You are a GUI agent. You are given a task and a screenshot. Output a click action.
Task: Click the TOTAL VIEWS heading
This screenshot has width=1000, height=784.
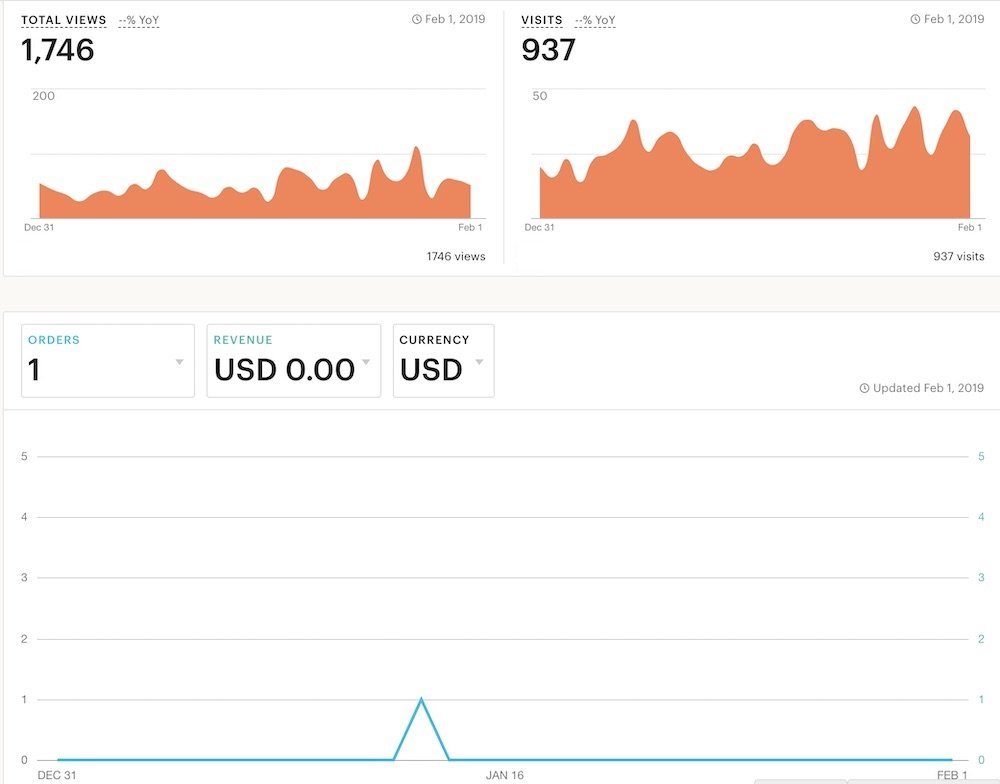64,20
